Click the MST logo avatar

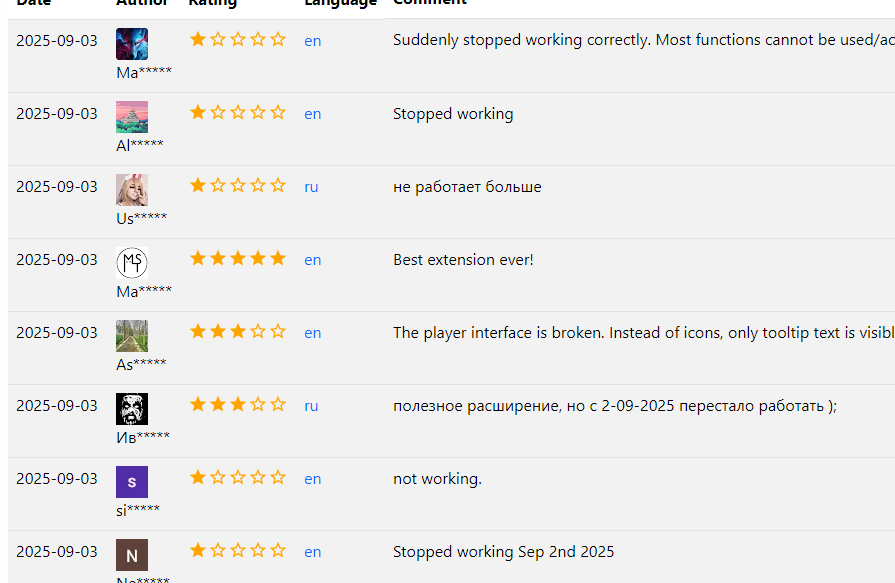tap(132, 263)
